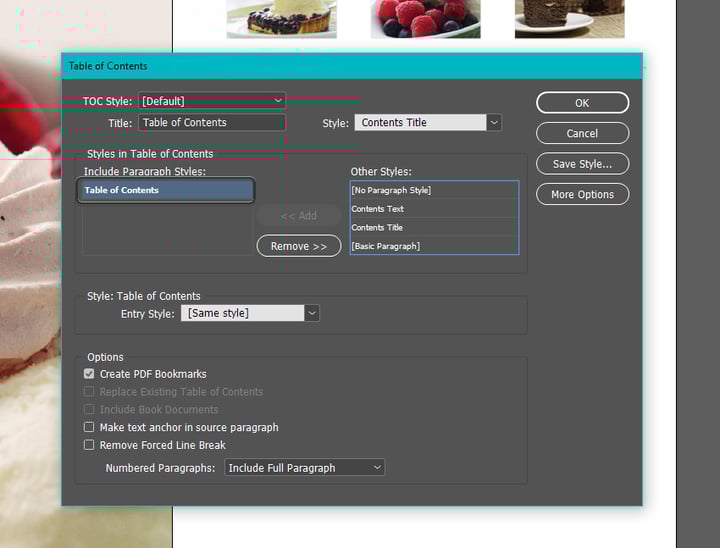Select Table of Contents in included styles

[x=166, y=190]
